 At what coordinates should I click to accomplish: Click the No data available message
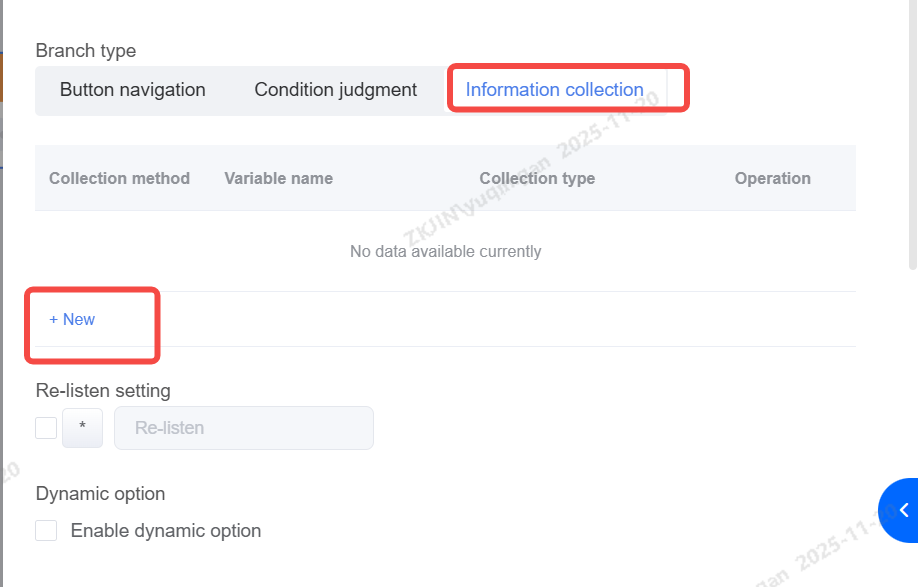(x=445, y=252)
